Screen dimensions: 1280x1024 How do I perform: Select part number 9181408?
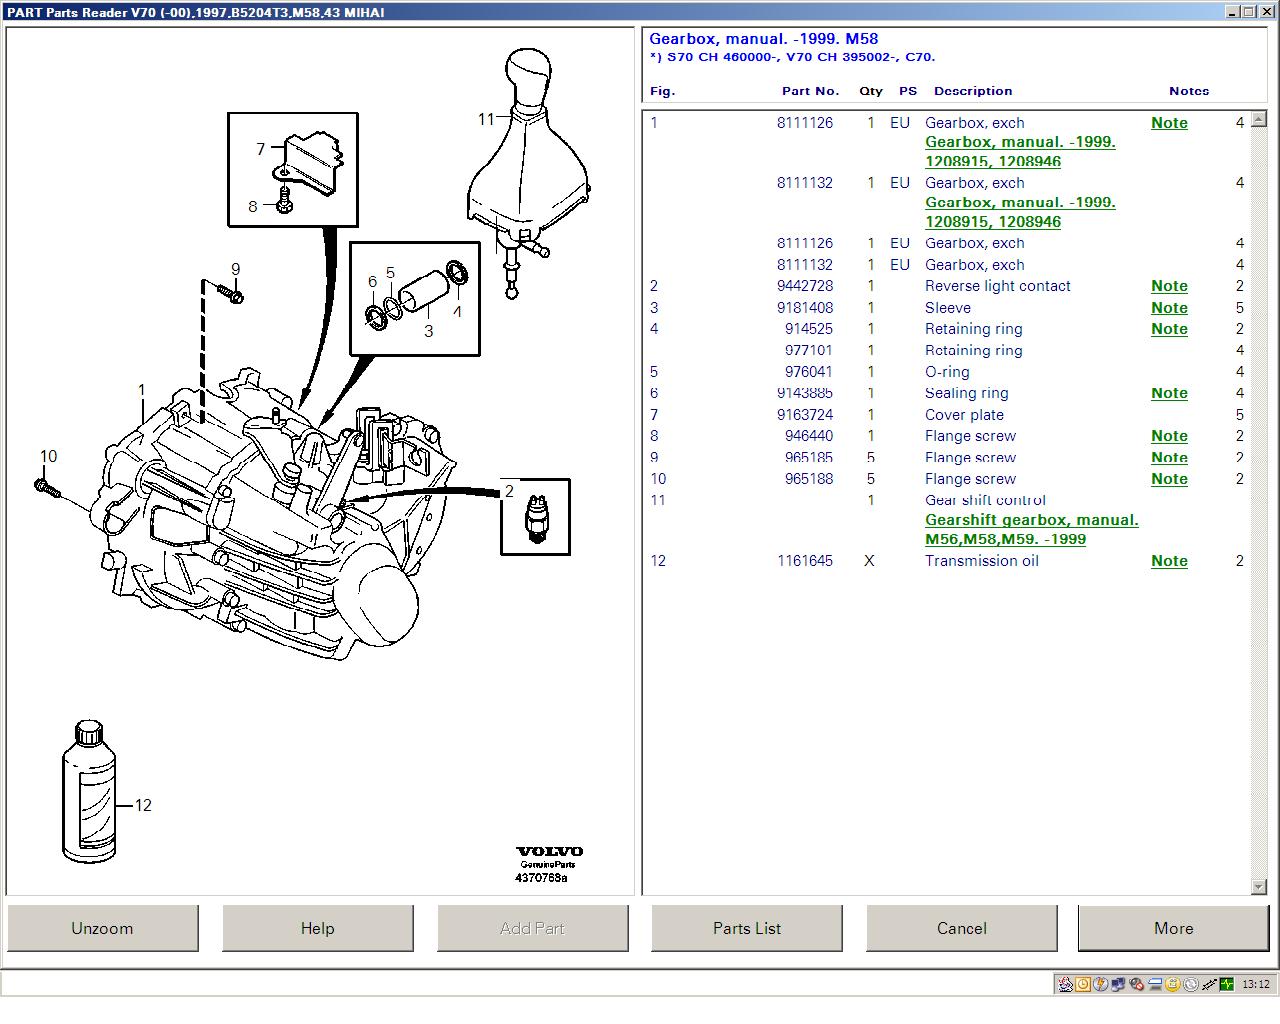coord(804,308)
